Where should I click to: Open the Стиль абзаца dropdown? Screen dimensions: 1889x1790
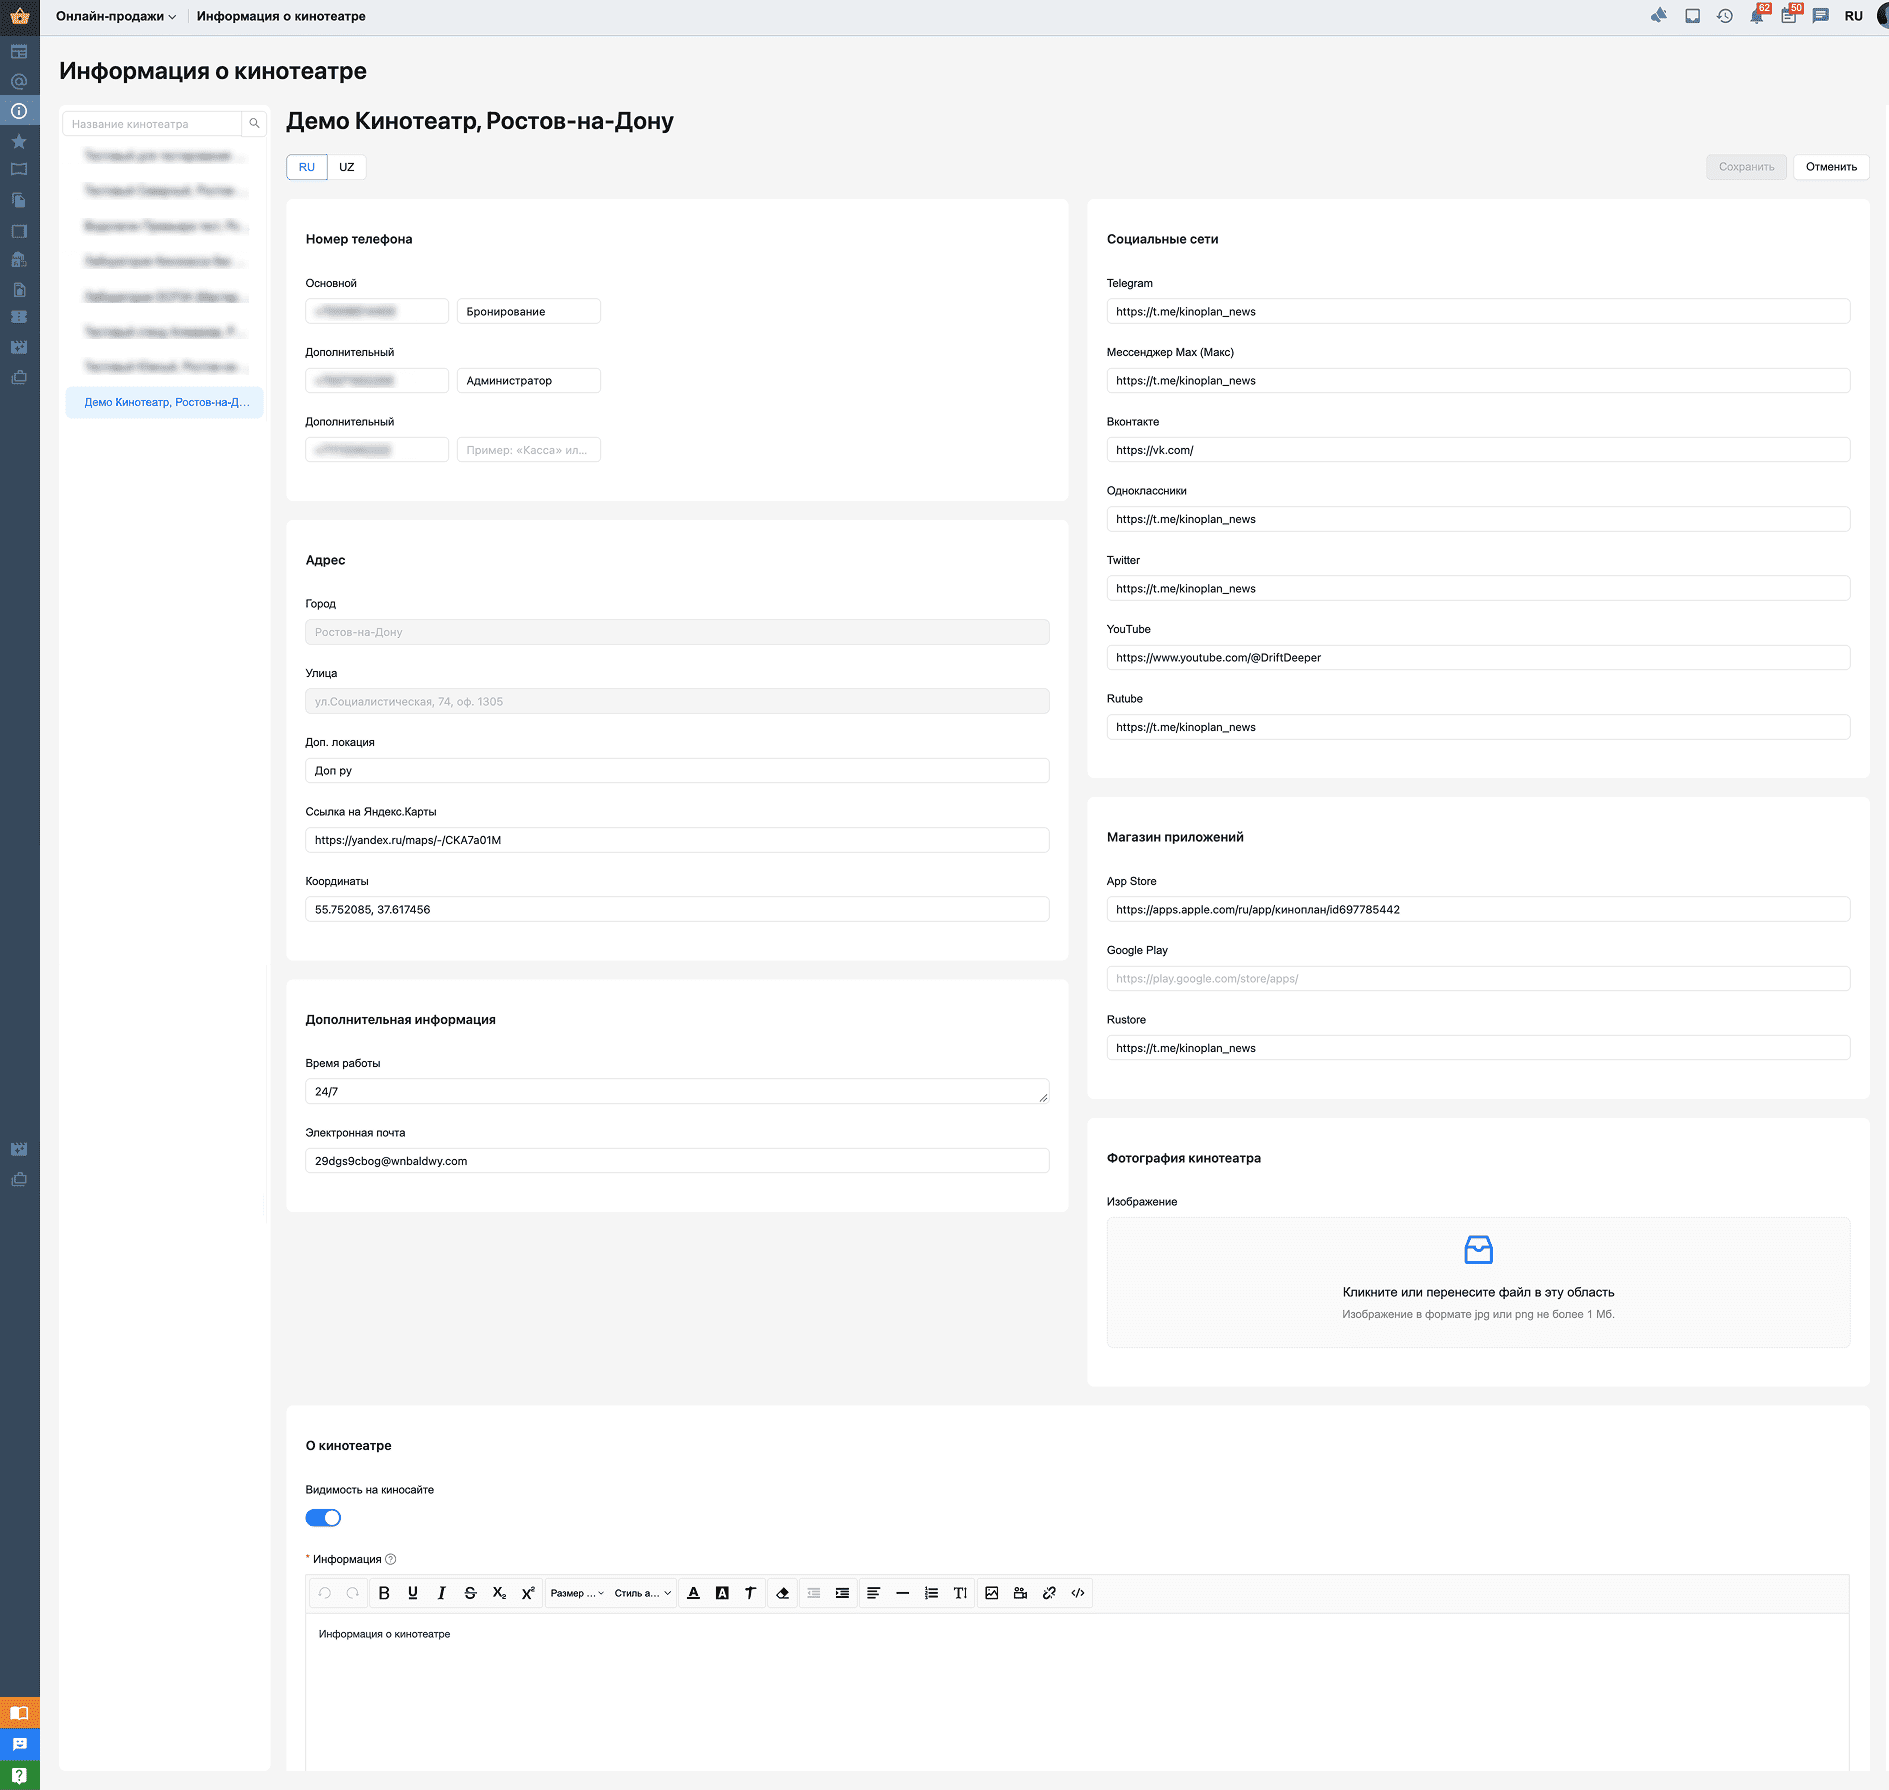pos(642,1593)
